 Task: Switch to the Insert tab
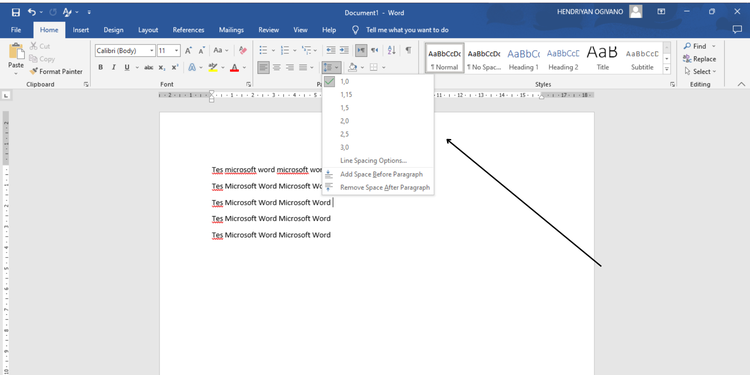(x=81, y=30)
